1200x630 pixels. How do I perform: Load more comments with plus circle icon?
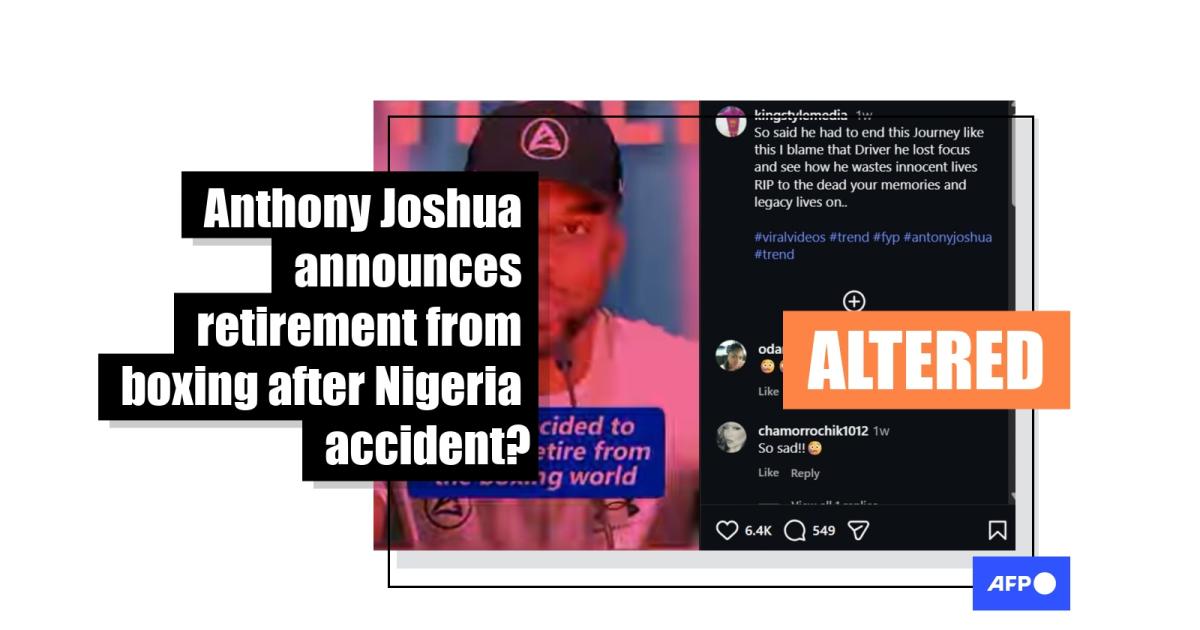854,301
